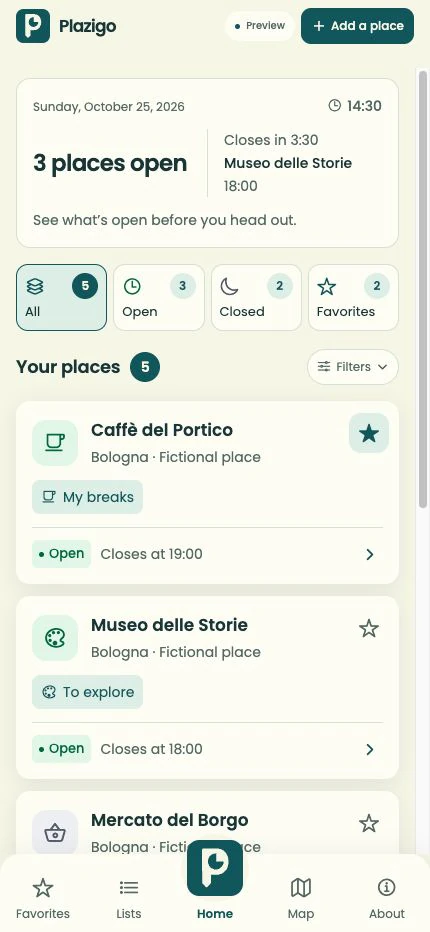Click the Add a place button
The width and height of the screenshot is (430, 932).
357,26
